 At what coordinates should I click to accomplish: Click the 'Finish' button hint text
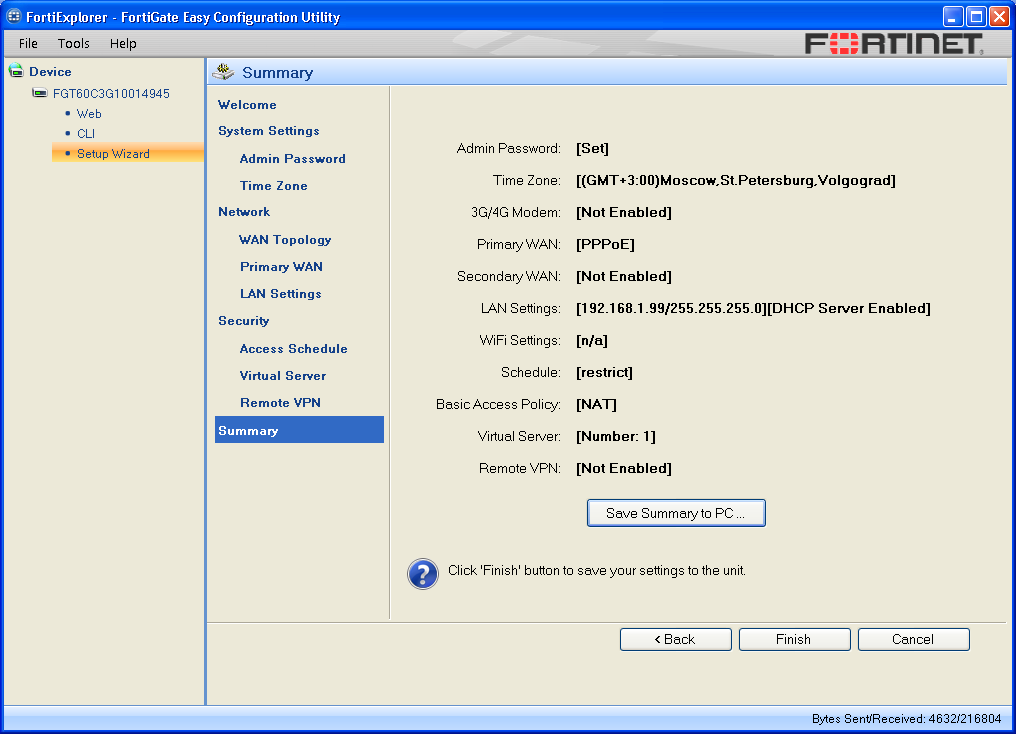click(597, 571)
